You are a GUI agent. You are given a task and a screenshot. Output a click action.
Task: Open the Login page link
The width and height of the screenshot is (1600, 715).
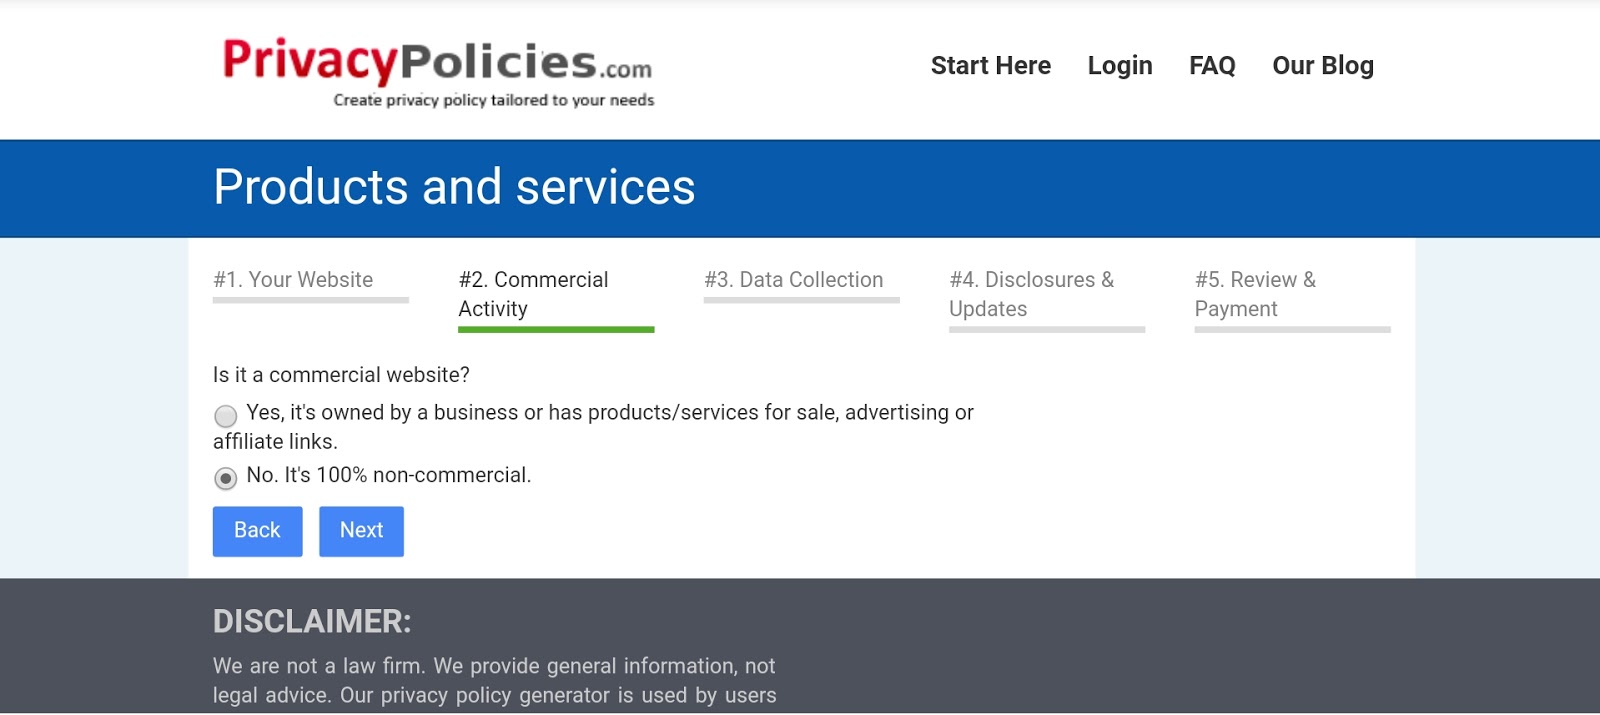(1120, 66)
